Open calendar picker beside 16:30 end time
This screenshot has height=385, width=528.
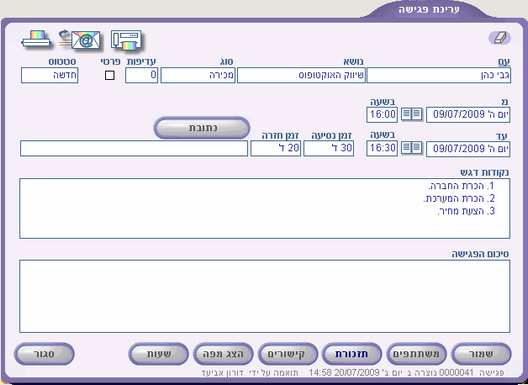[412, 148]
